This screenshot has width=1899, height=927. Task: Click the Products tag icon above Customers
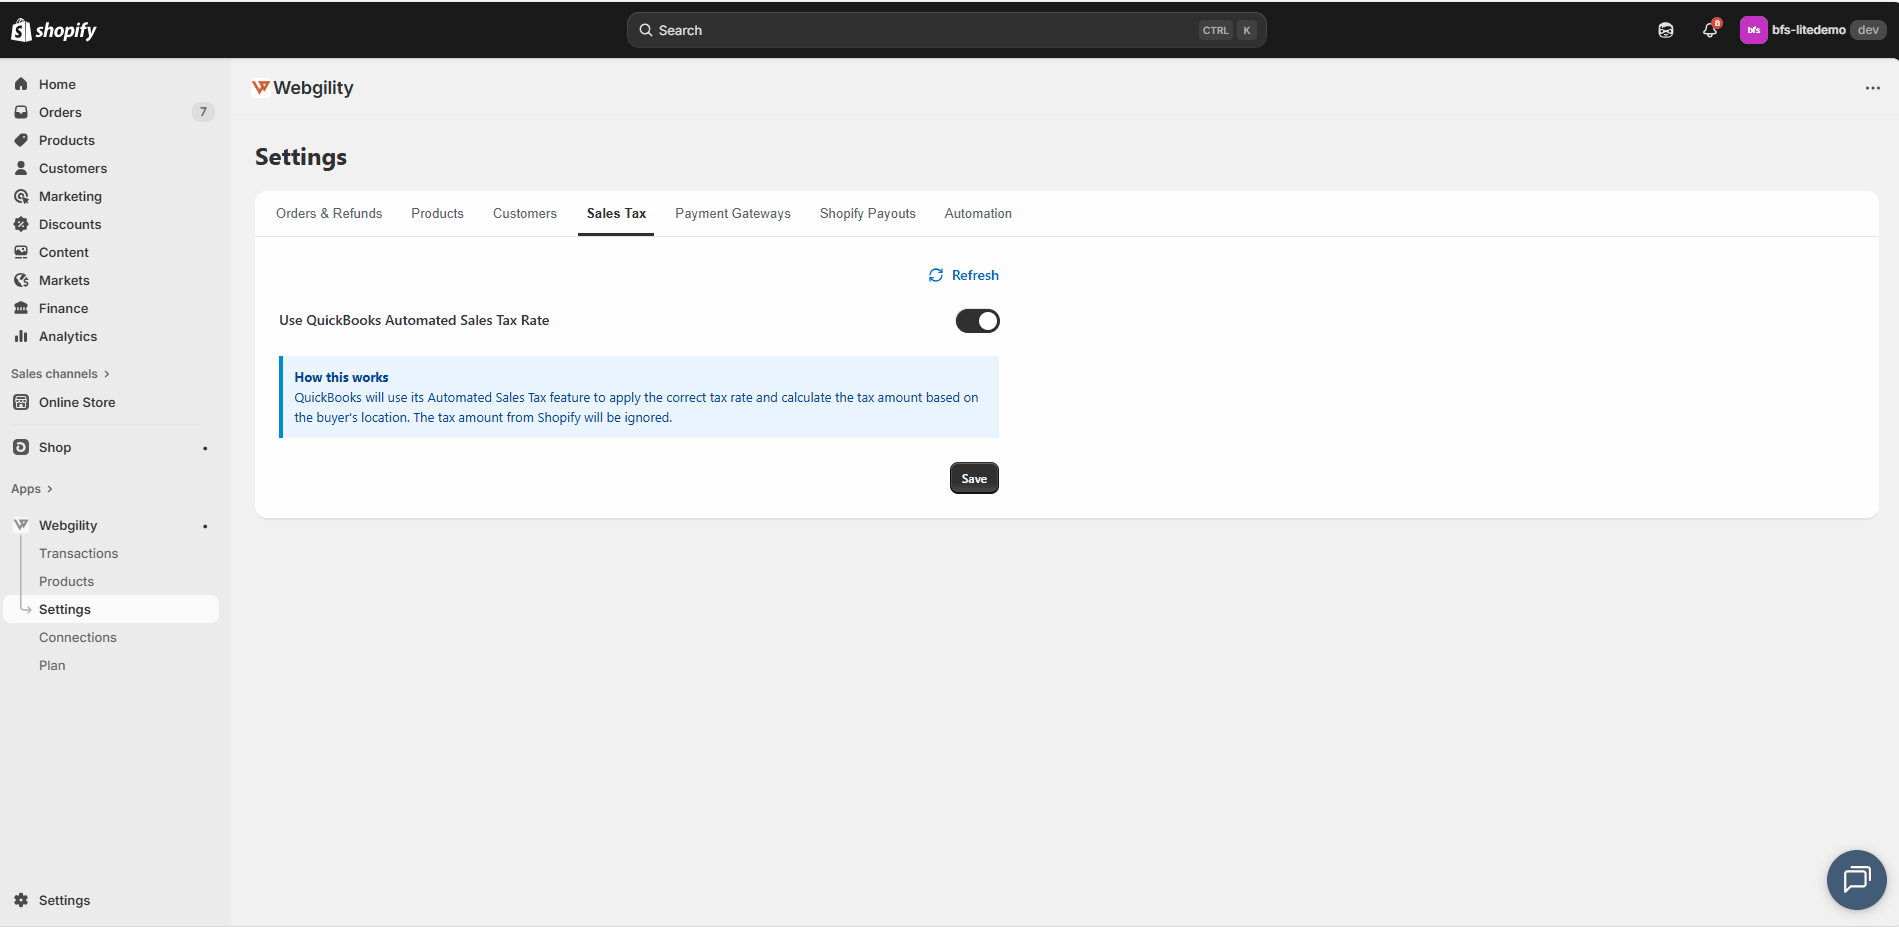21,140
